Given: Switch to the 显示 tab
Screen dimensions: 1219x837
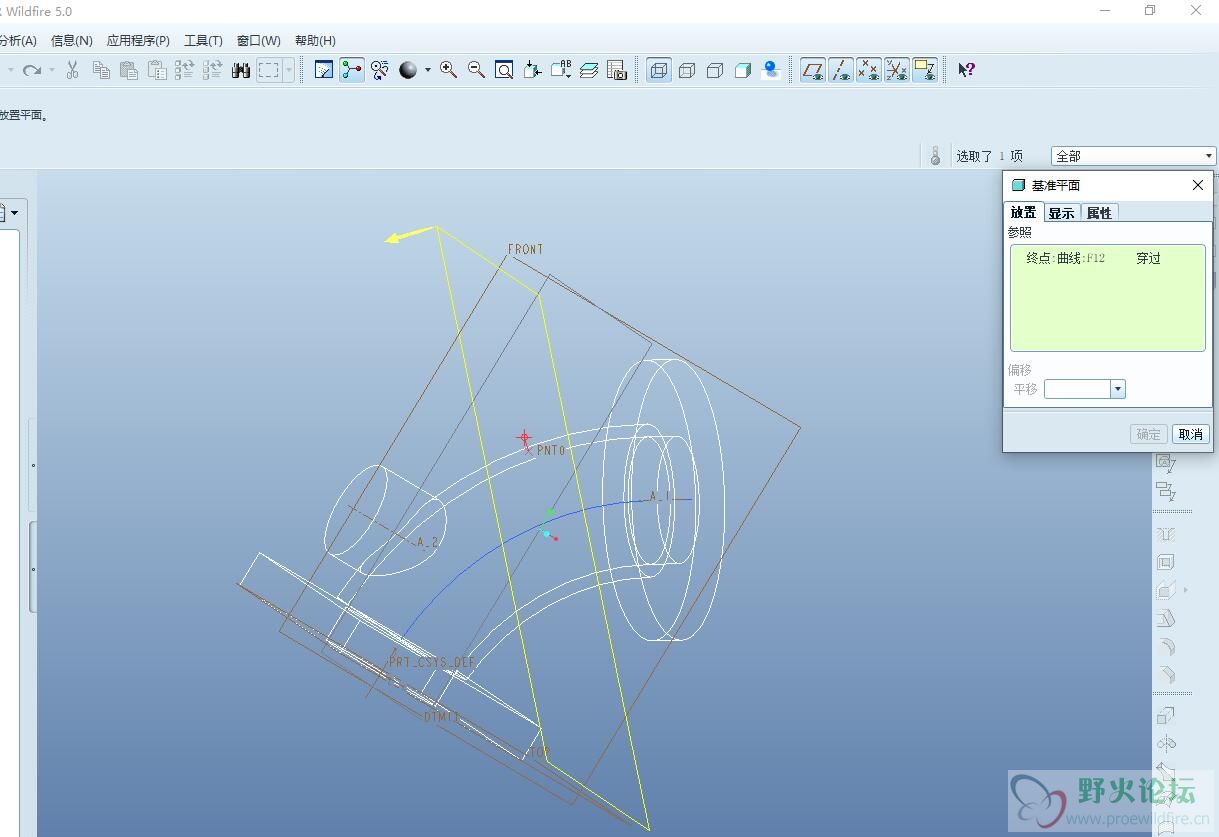Looking at the screenshot, I should pyautogui.click(x=1061, y=213).
